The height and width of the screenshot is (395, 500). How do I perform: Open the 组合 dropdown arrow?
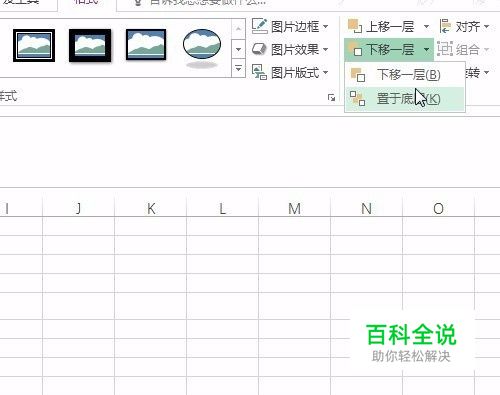[486, 50]
